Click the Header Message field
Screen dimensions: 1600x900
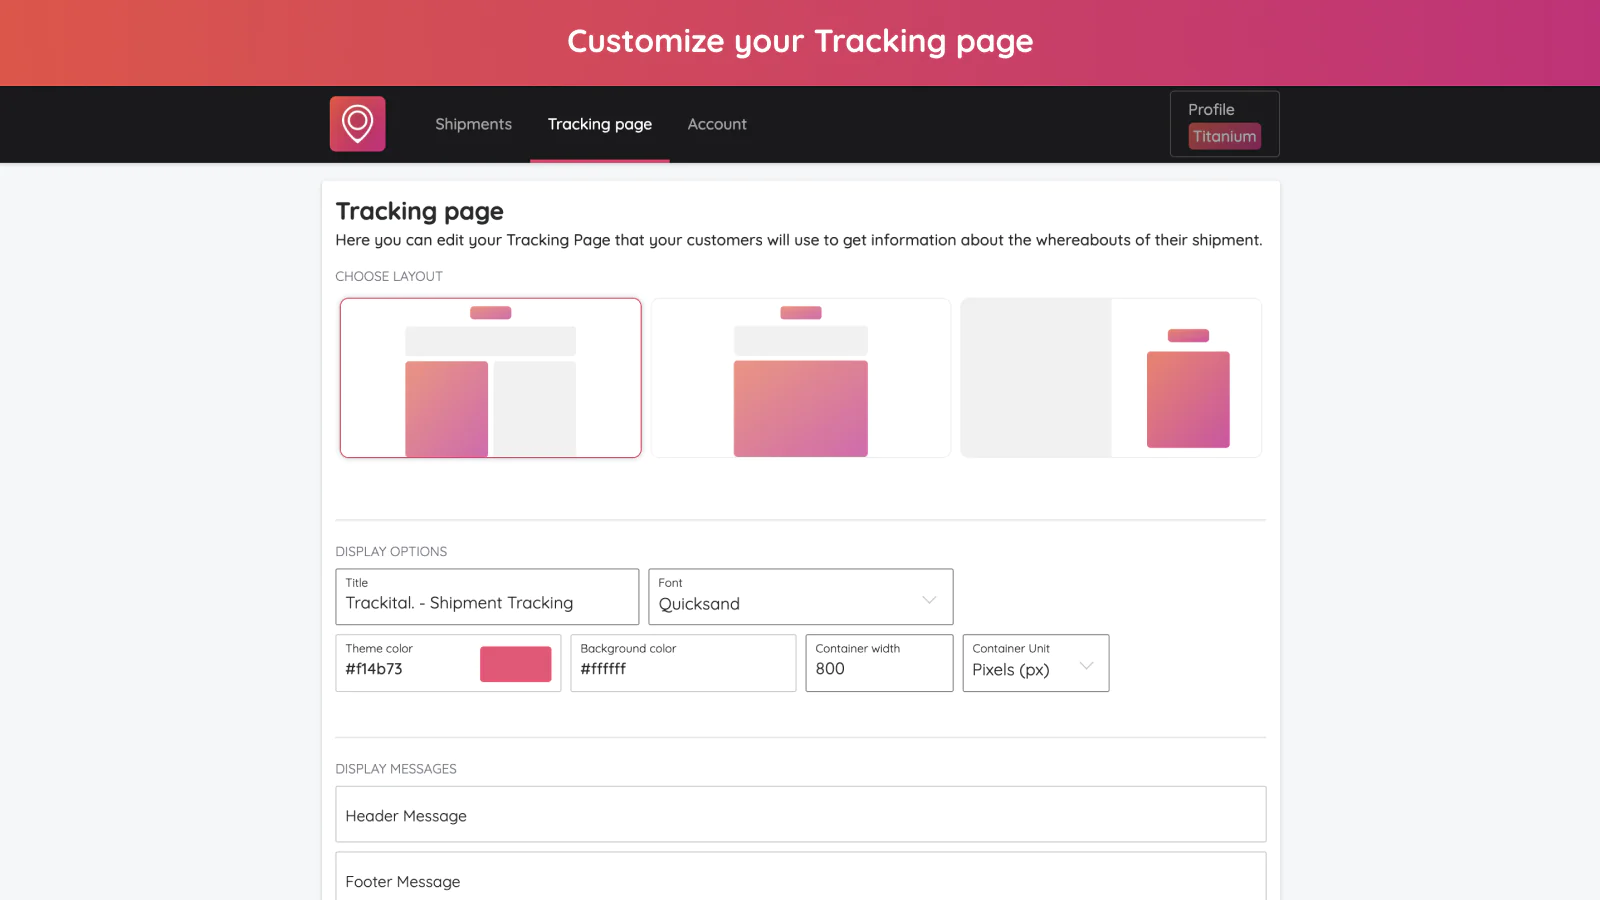coord(801,814)
